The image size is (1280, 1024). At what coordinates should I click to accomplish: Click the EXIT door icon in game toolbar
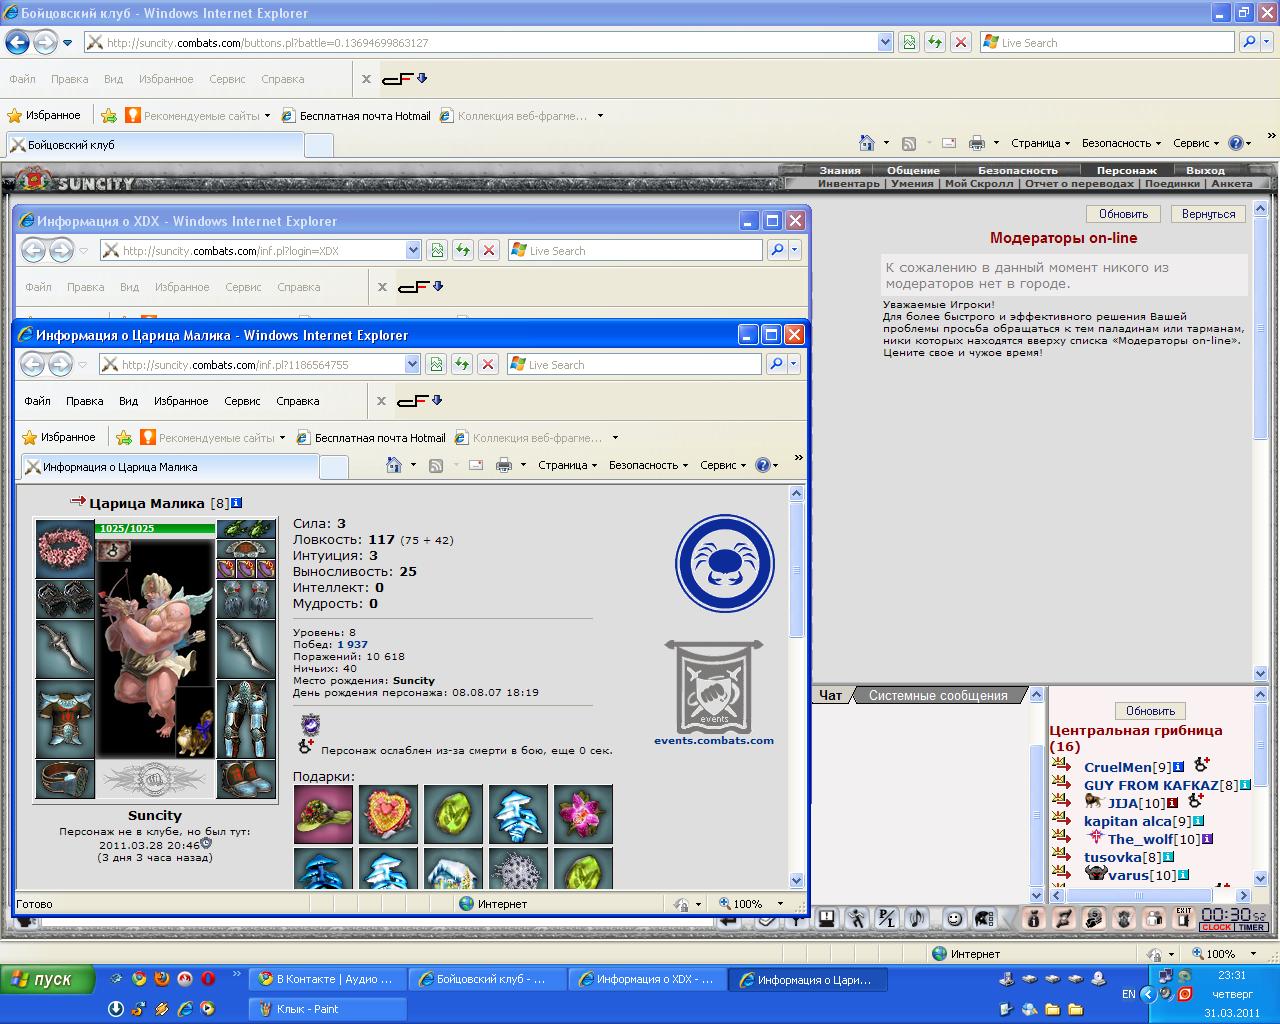click(1183, 918)
